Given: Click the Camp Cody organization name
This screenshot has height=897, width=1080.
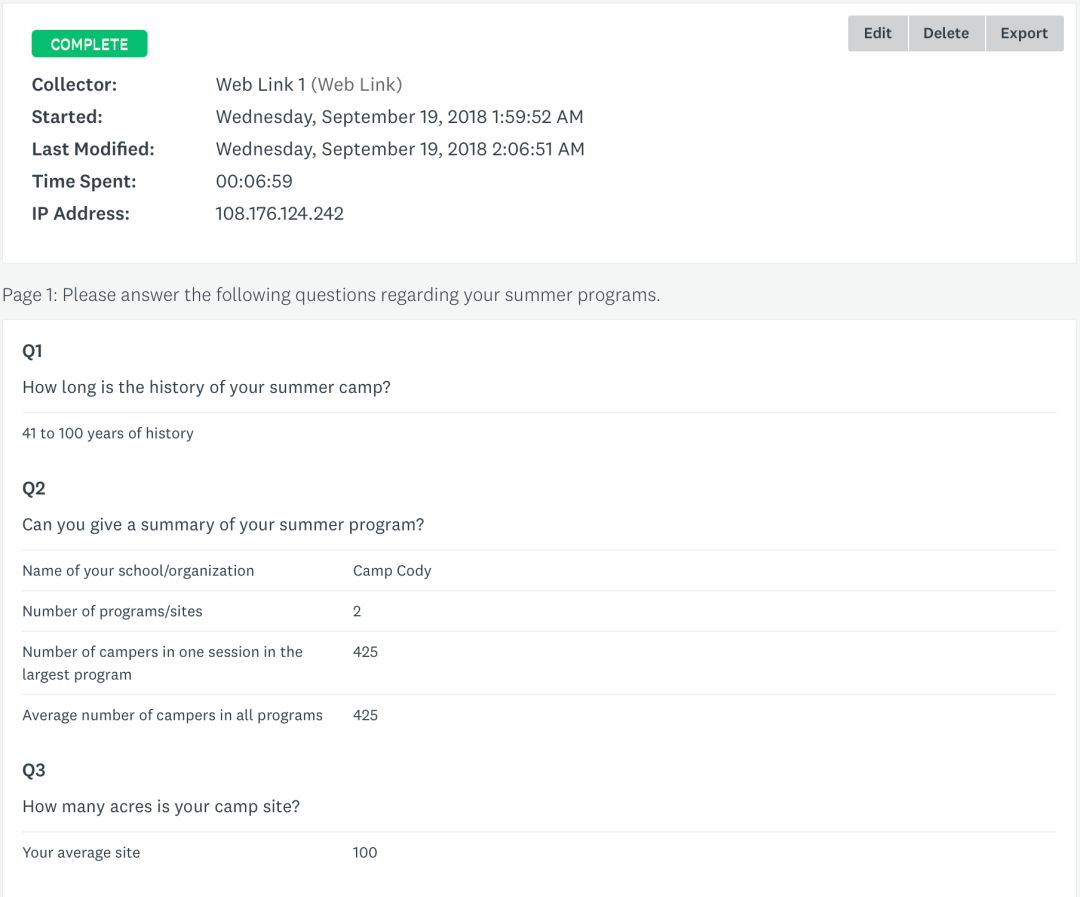Looking at the screenshot, I should (392, 570).
